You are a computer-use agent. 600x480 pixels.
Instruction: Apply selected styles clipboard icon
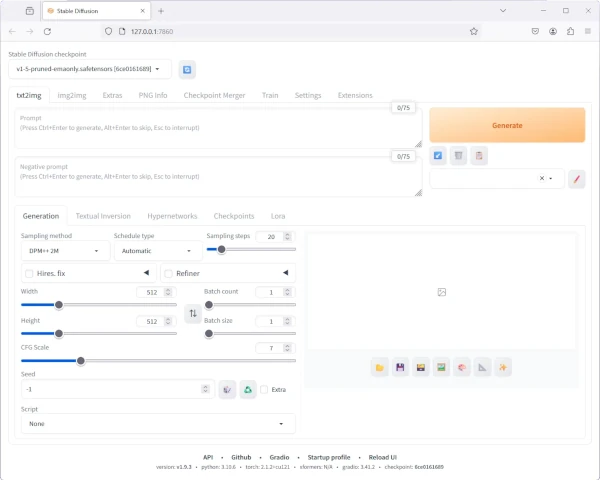(x=479, y=155)
